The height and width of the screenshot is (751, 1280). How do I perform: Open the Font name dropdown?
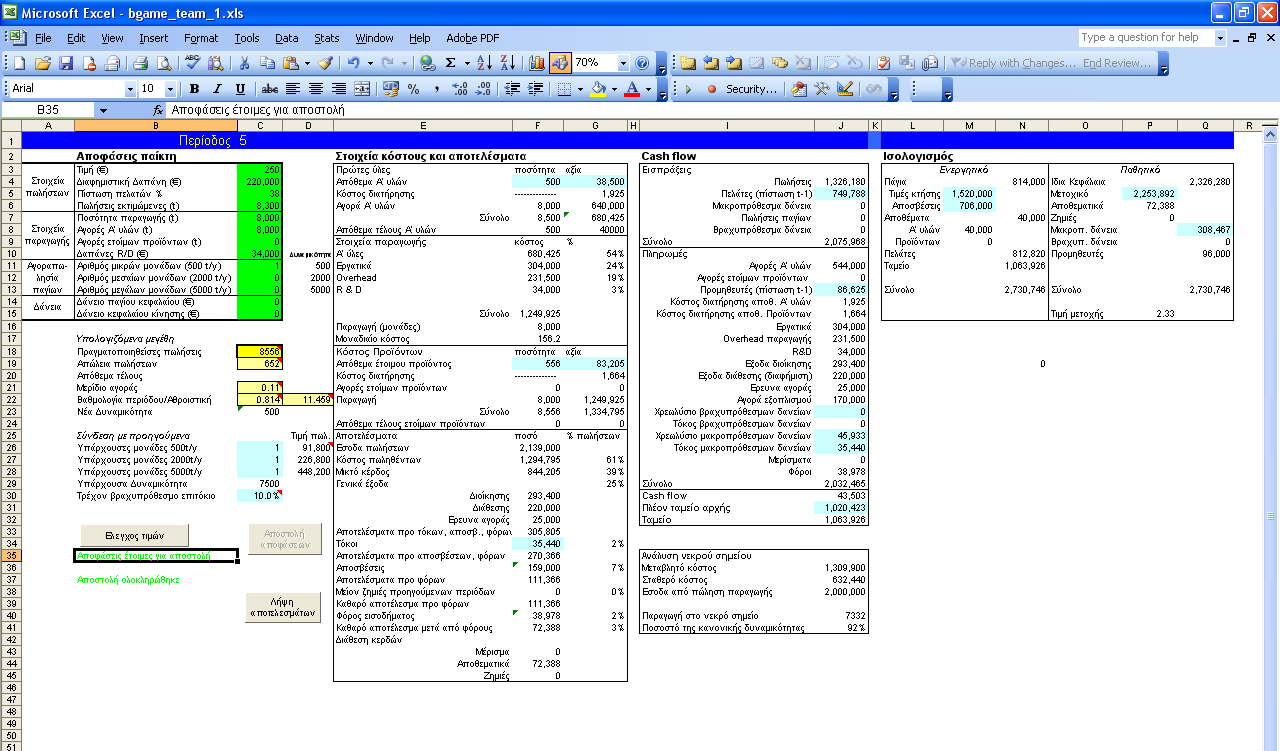pyautogui.click(x=130, y=89)
